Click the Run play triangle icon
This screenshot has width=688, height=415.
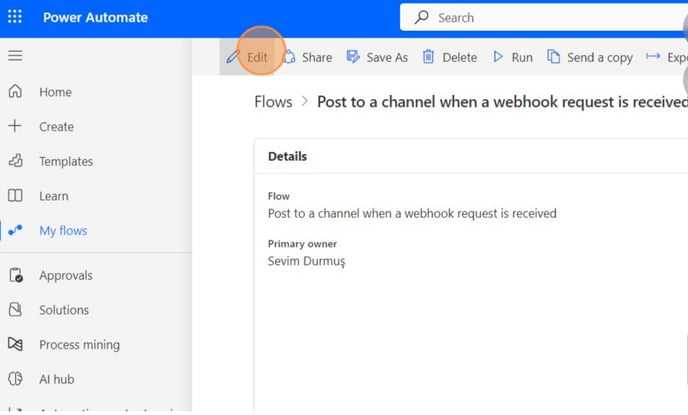tap(498, 57)
